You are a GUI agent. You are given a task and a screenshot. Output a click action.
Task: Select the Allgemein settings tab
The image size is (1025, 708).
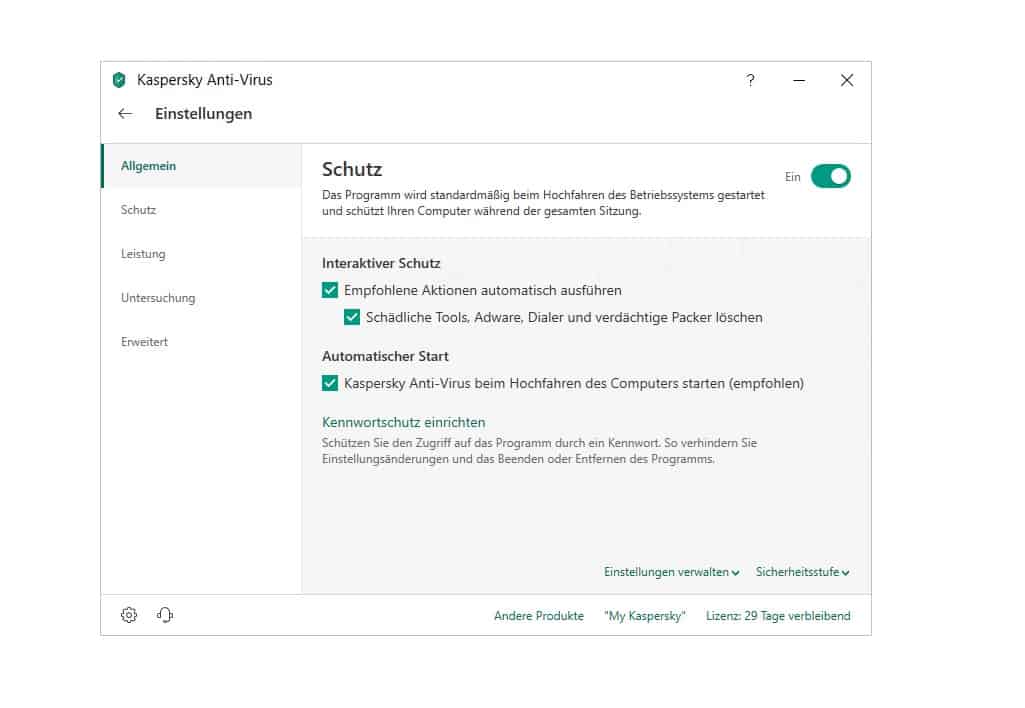pos(201,166)
